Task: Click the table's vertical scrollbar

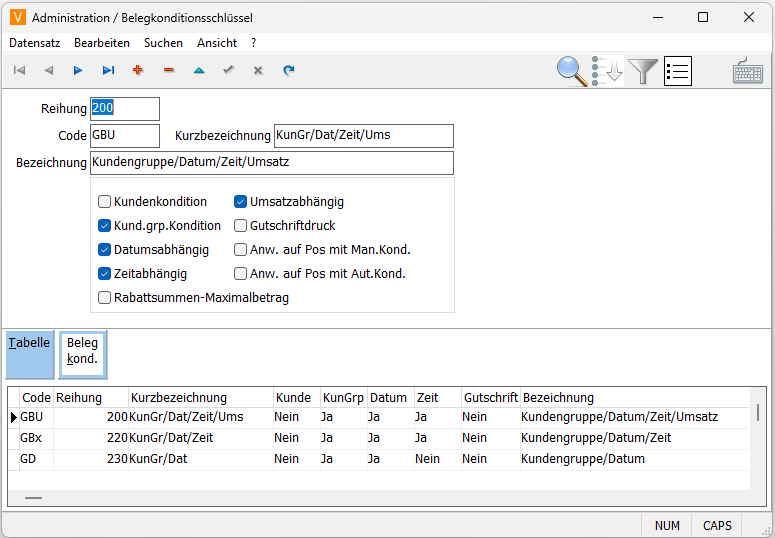Action: point(757,412)
